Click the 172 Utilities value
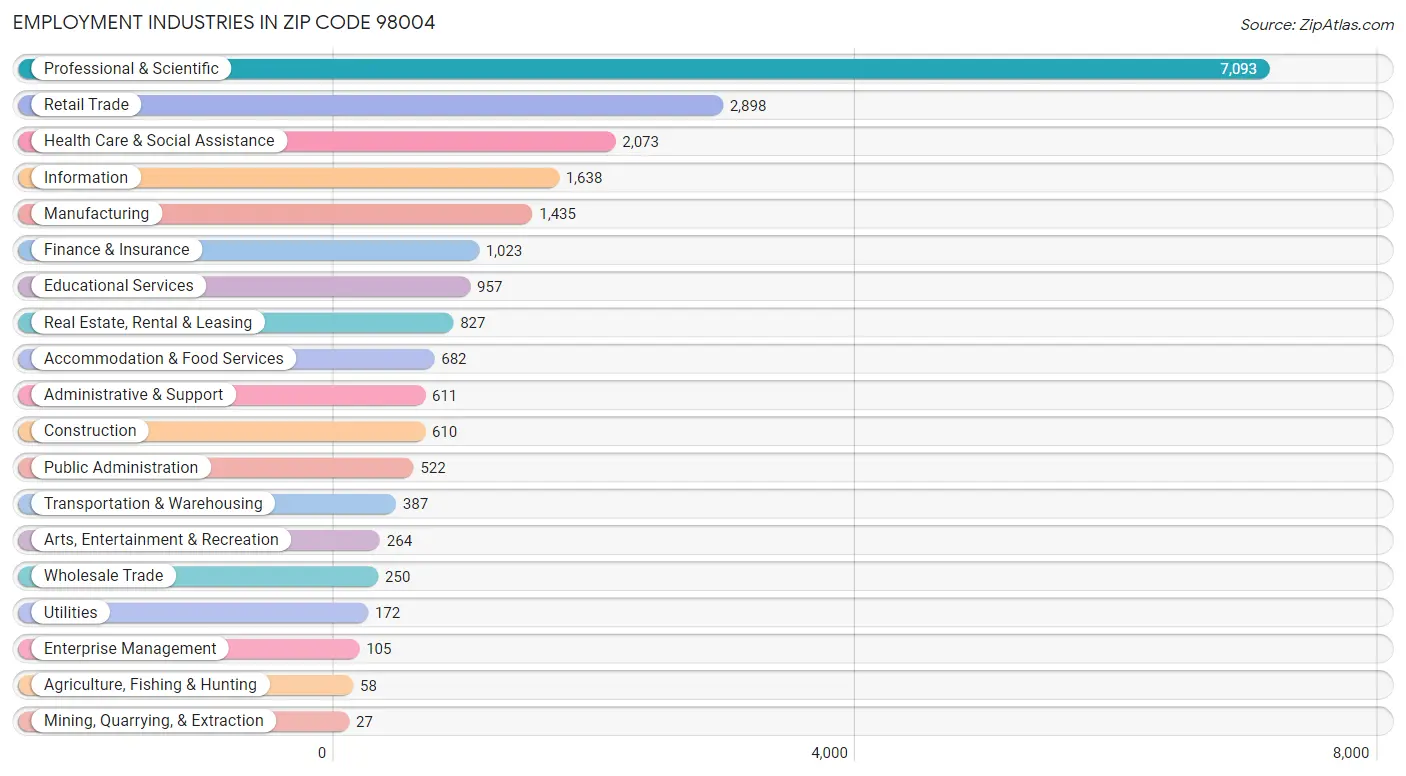The image size is (1406, 776). [388, 613]
